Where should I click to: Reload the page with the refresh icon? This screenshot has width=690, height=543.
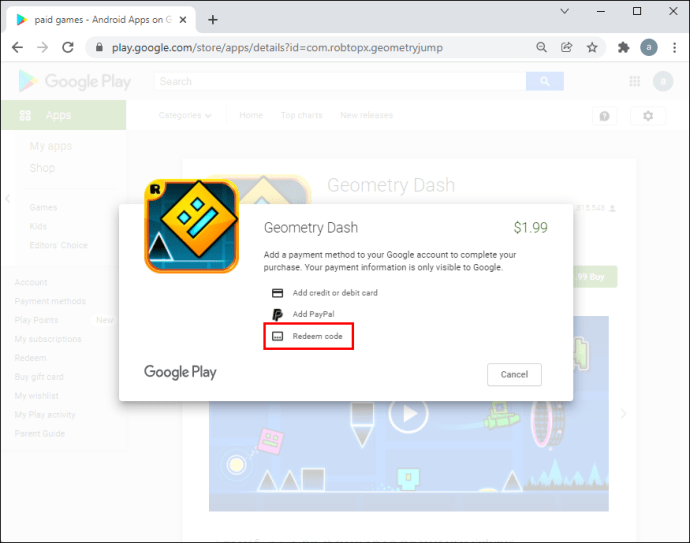click(68, 48)
